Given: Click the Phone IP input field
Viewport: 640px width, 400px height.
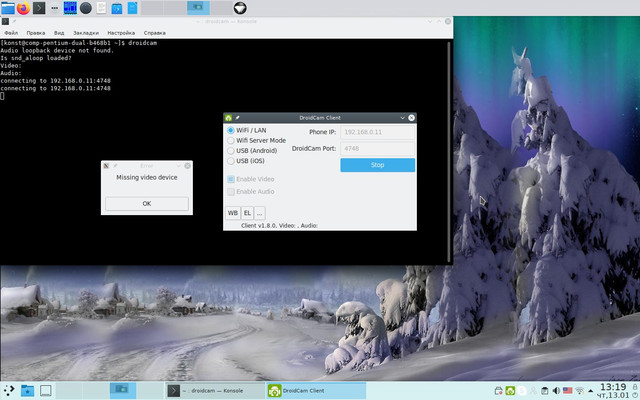Looking at the screenshot, I should click(x=378, y=132).
